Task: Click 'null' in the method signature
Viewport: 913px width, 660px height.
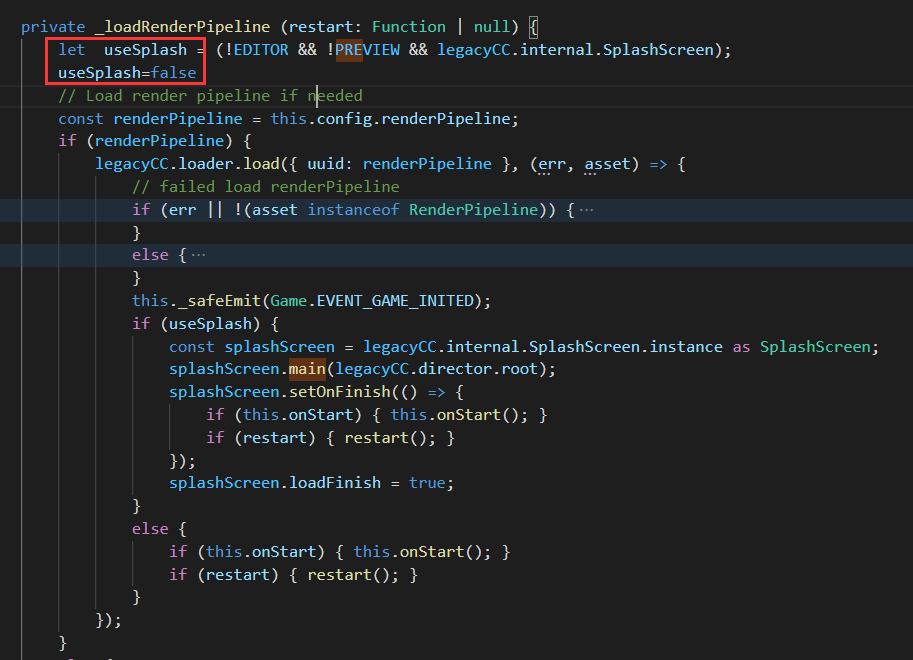Action: pyautogui.click(x=492, y=27)
